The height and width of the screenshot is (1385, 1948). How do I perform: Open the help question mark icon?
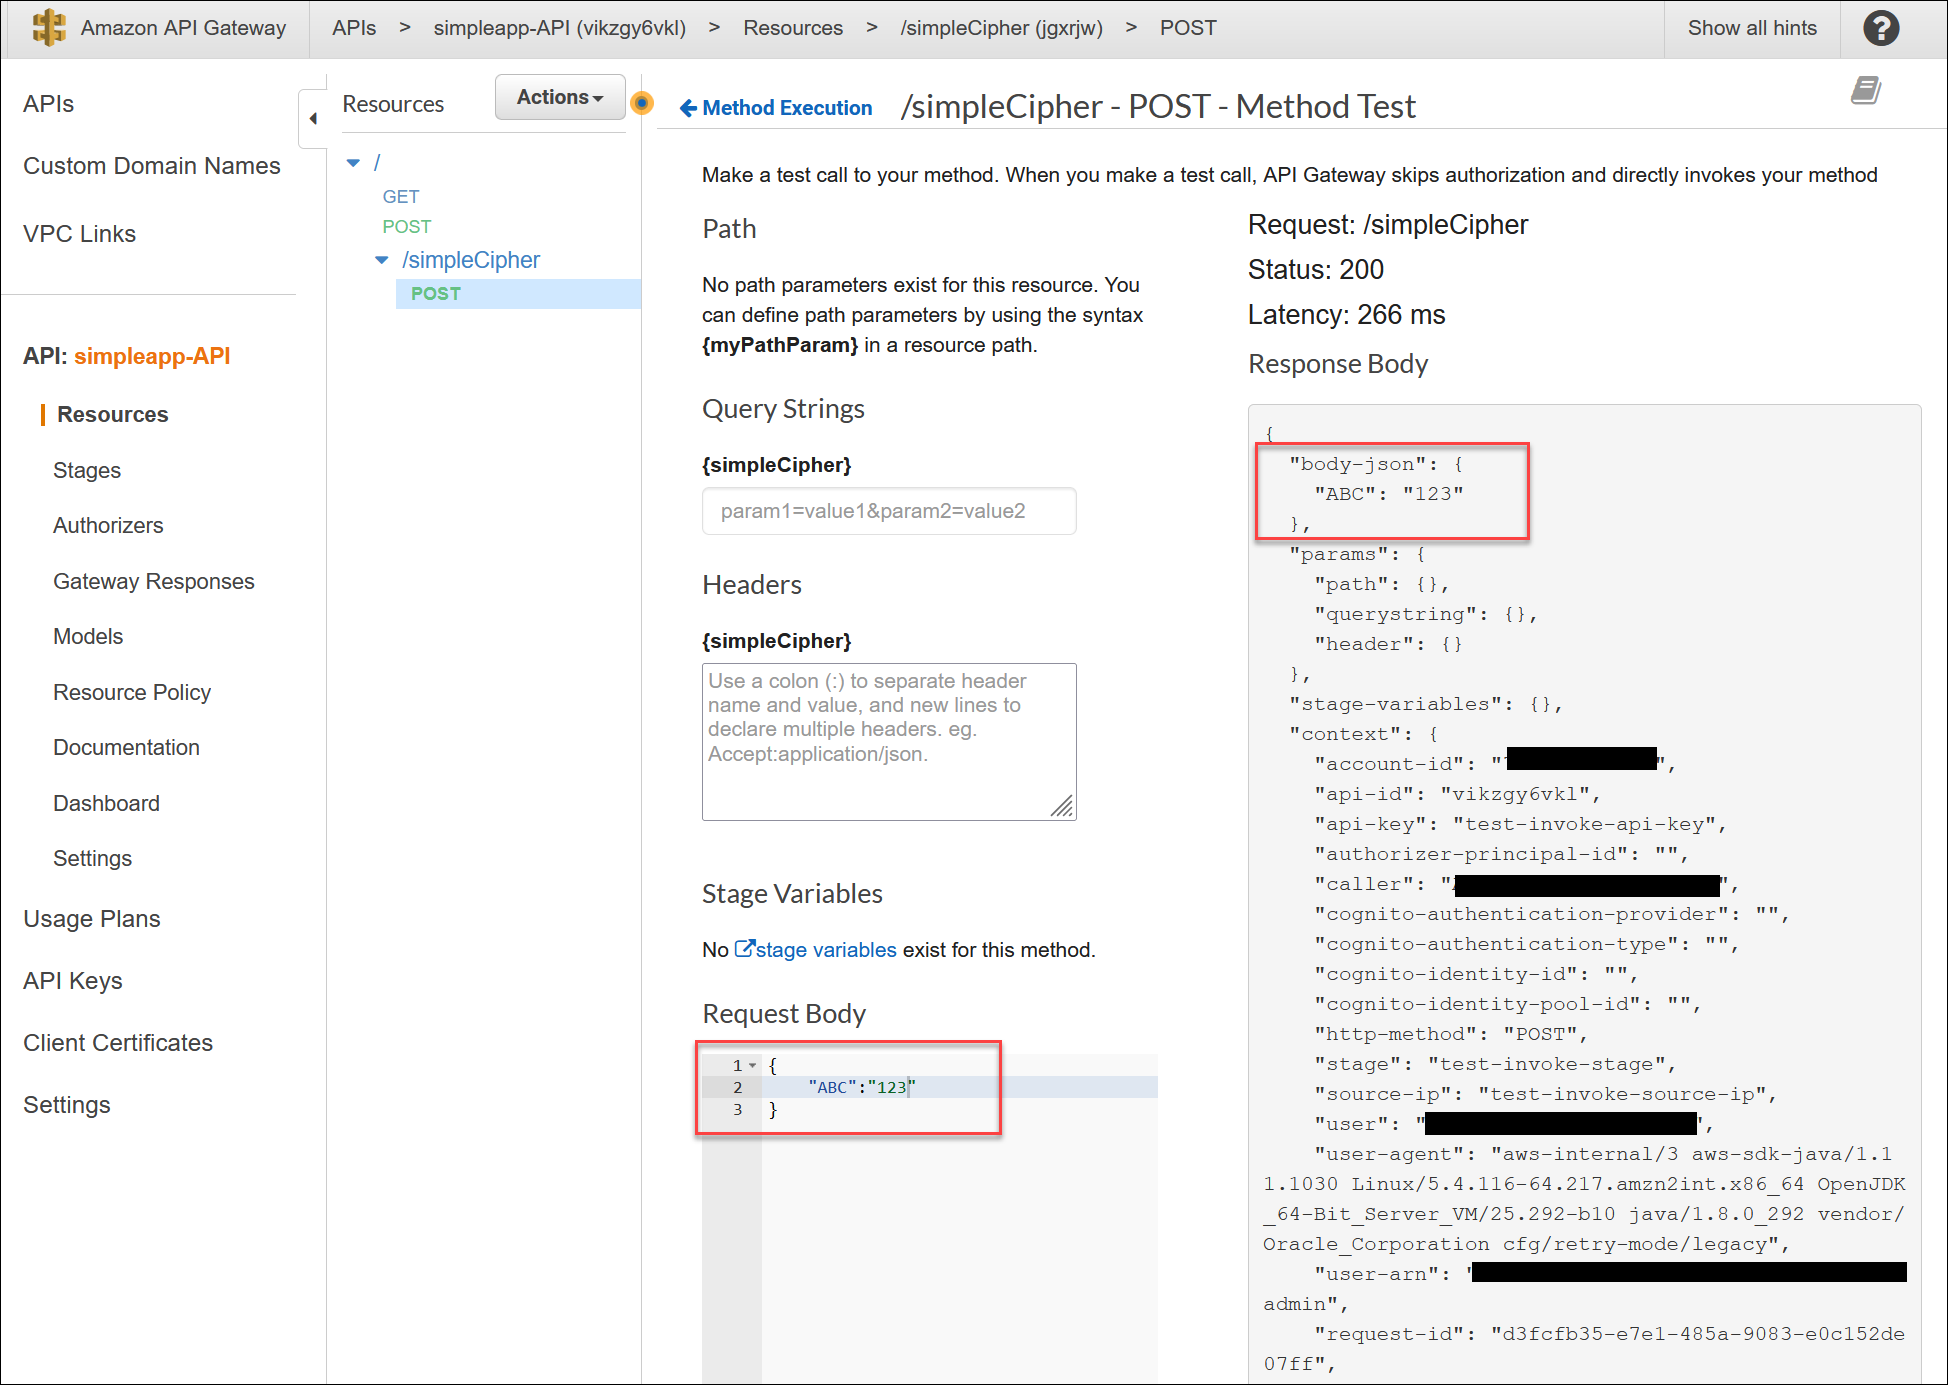[1880, 28]
